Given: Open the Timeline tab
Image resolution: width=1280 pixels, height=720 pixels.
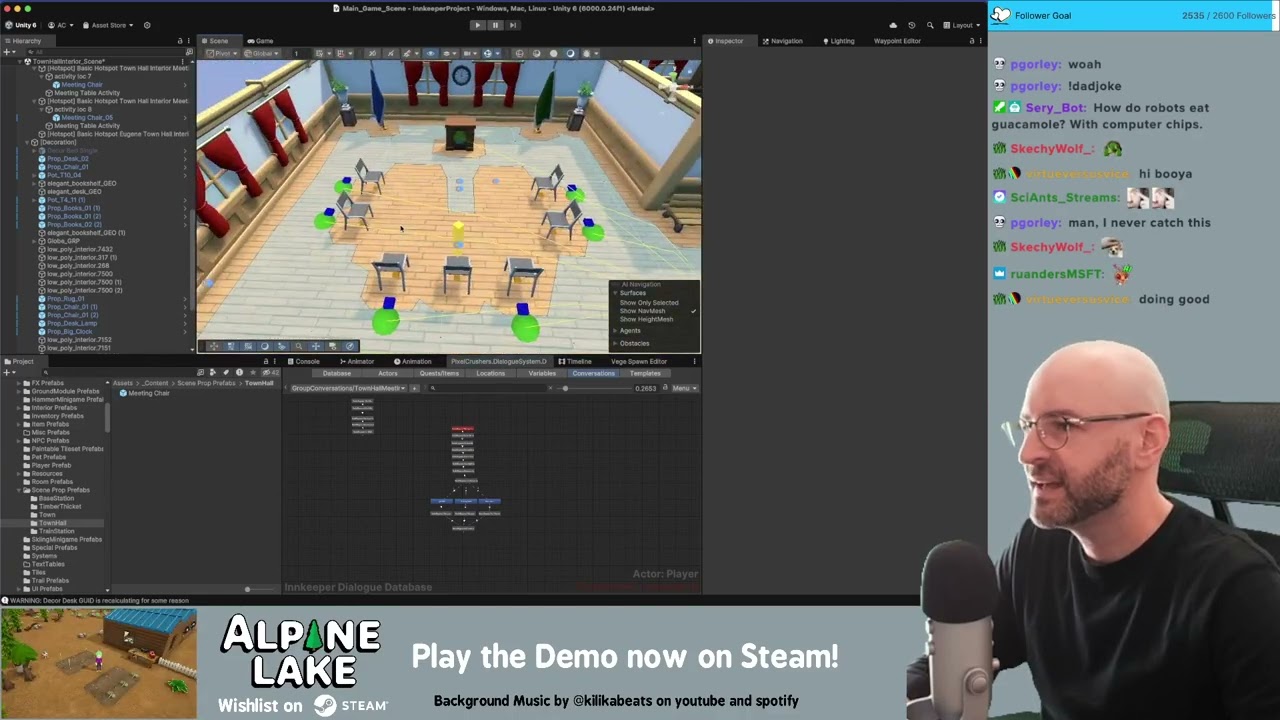Looking at the screenshot, I should (576, 361).
